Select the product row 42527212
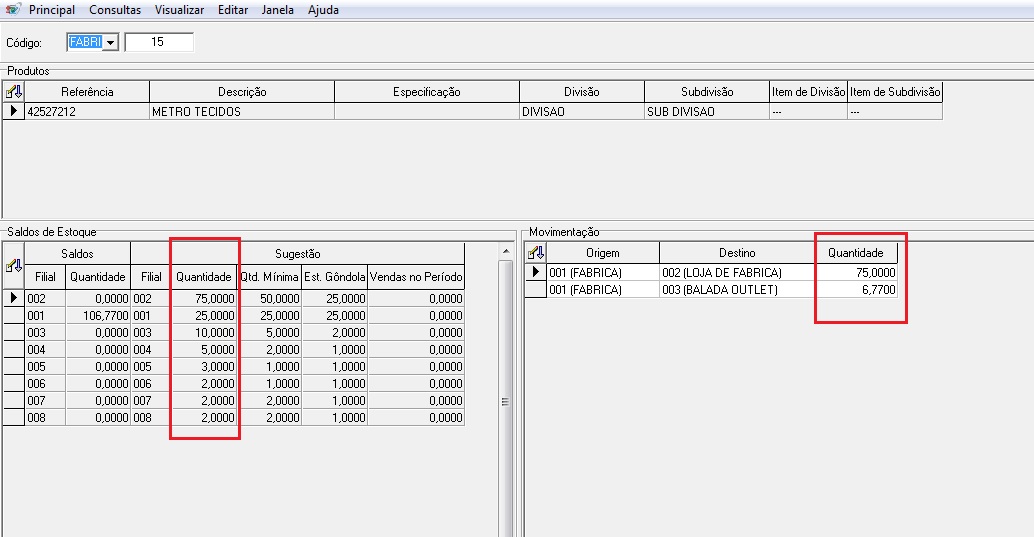The image size is (1034, 537). 473,111
